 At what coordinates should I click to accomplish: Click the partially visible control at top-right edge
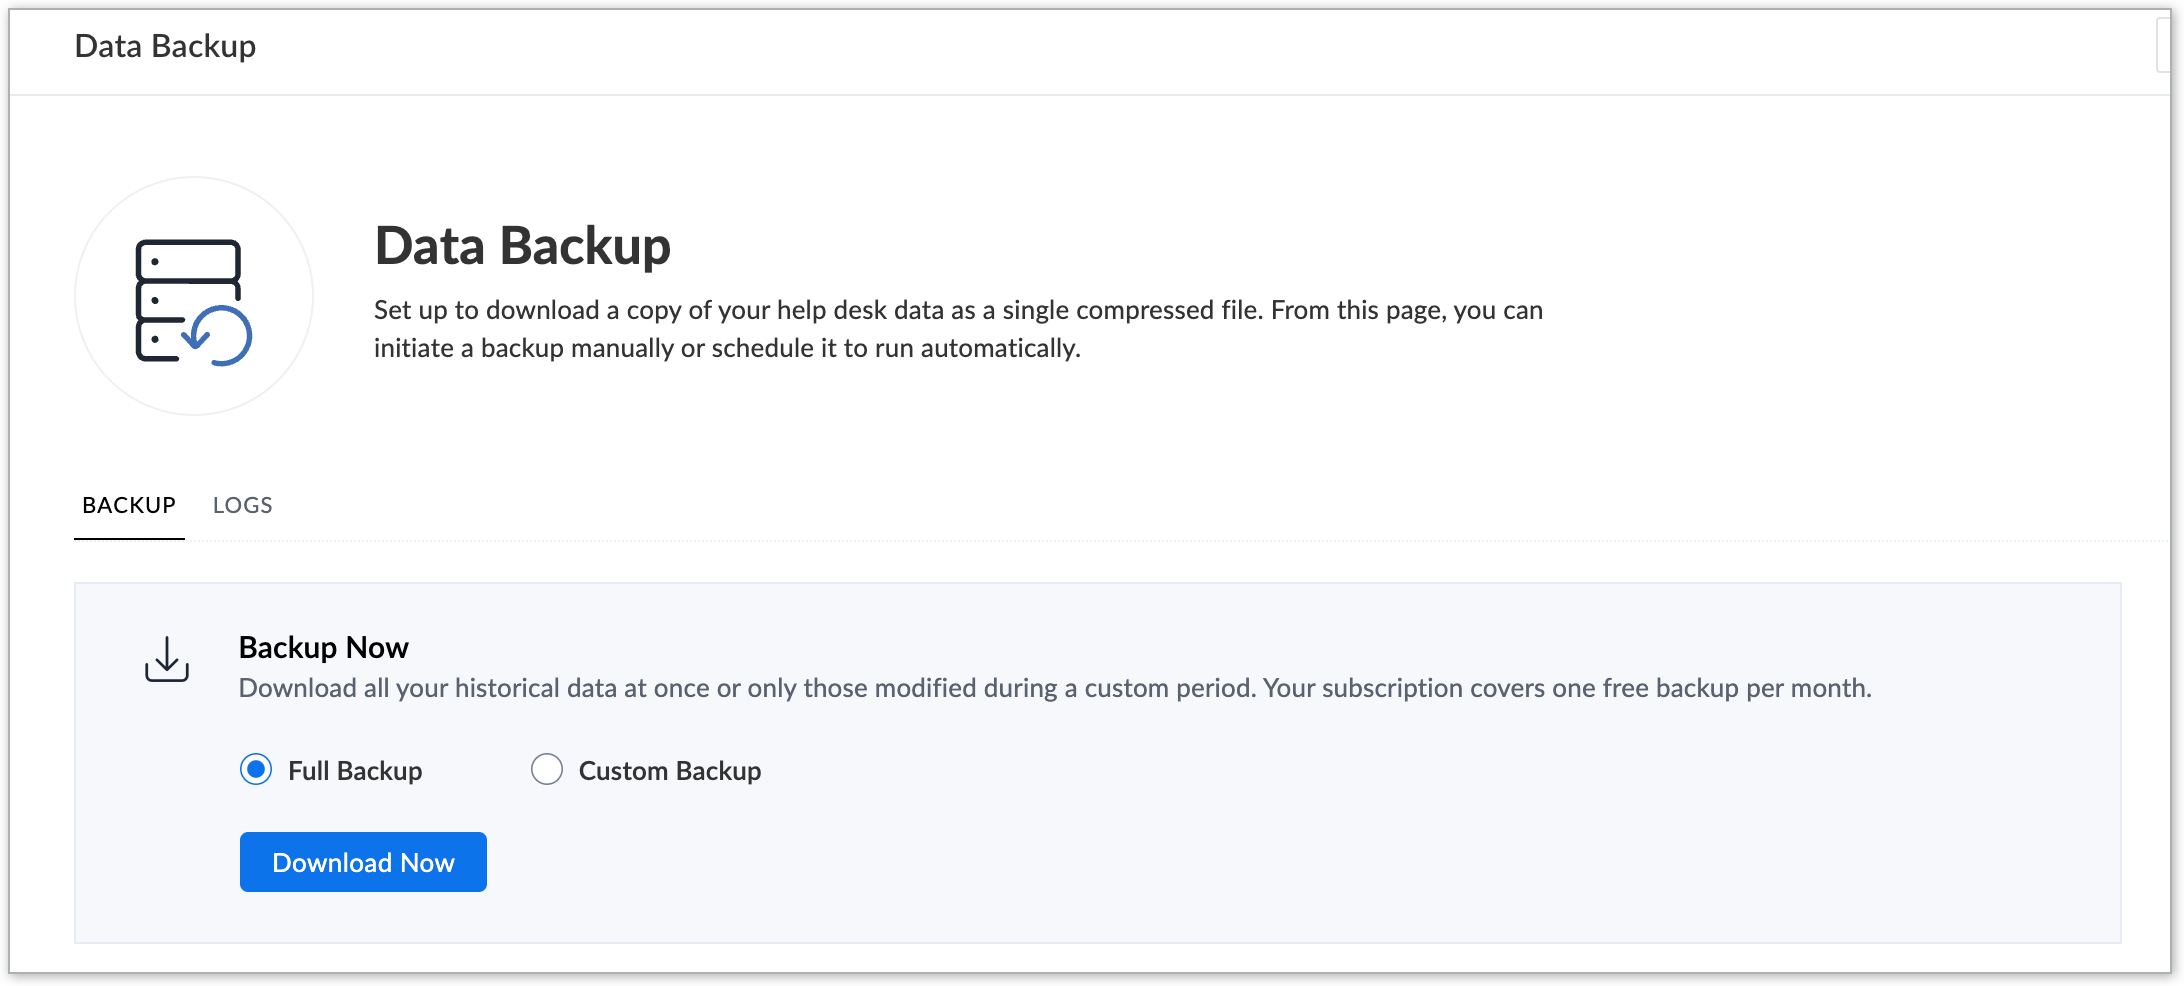click(x=2168, y=46)
